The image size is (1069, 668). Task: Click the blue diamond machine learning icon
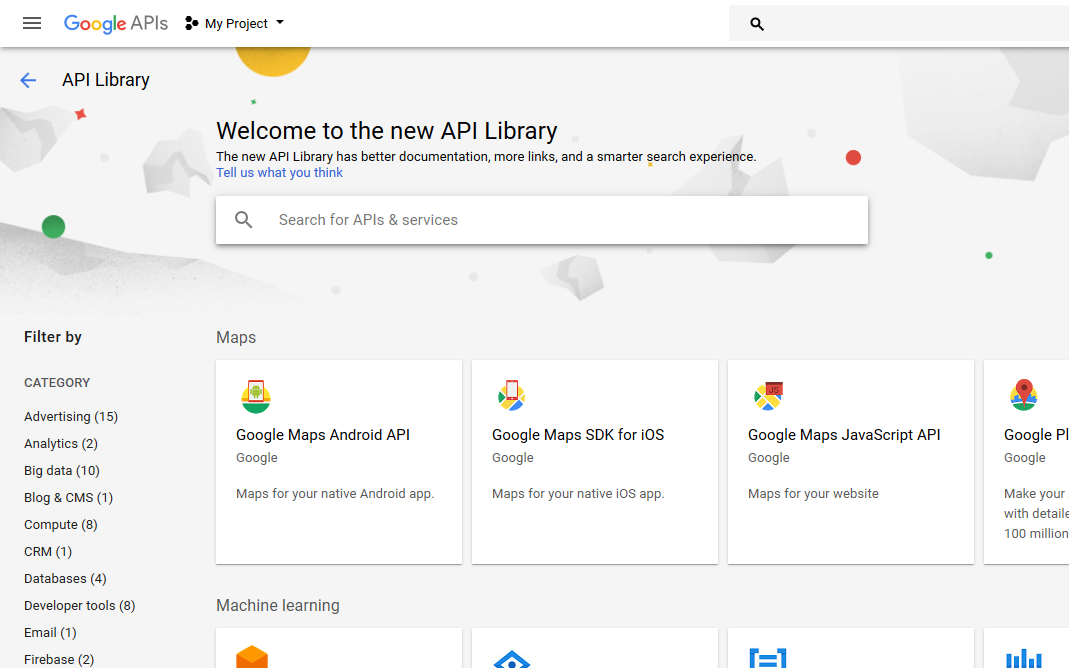coord(511,659)
